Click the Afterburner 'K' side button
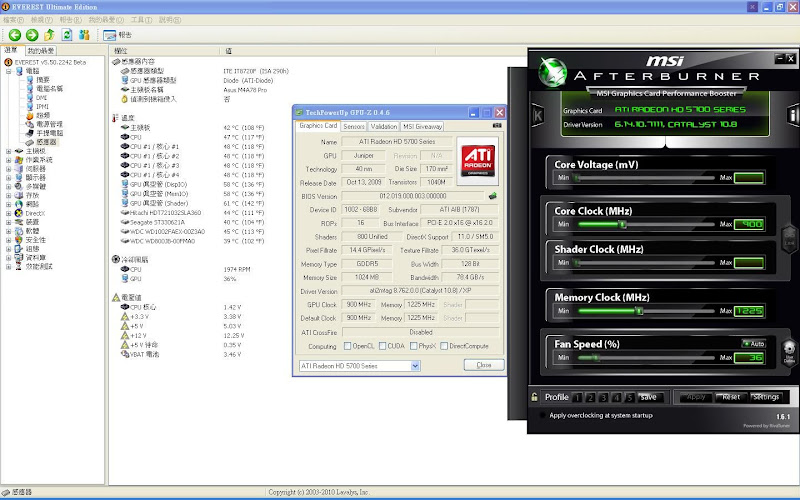 tap(539, 117)
